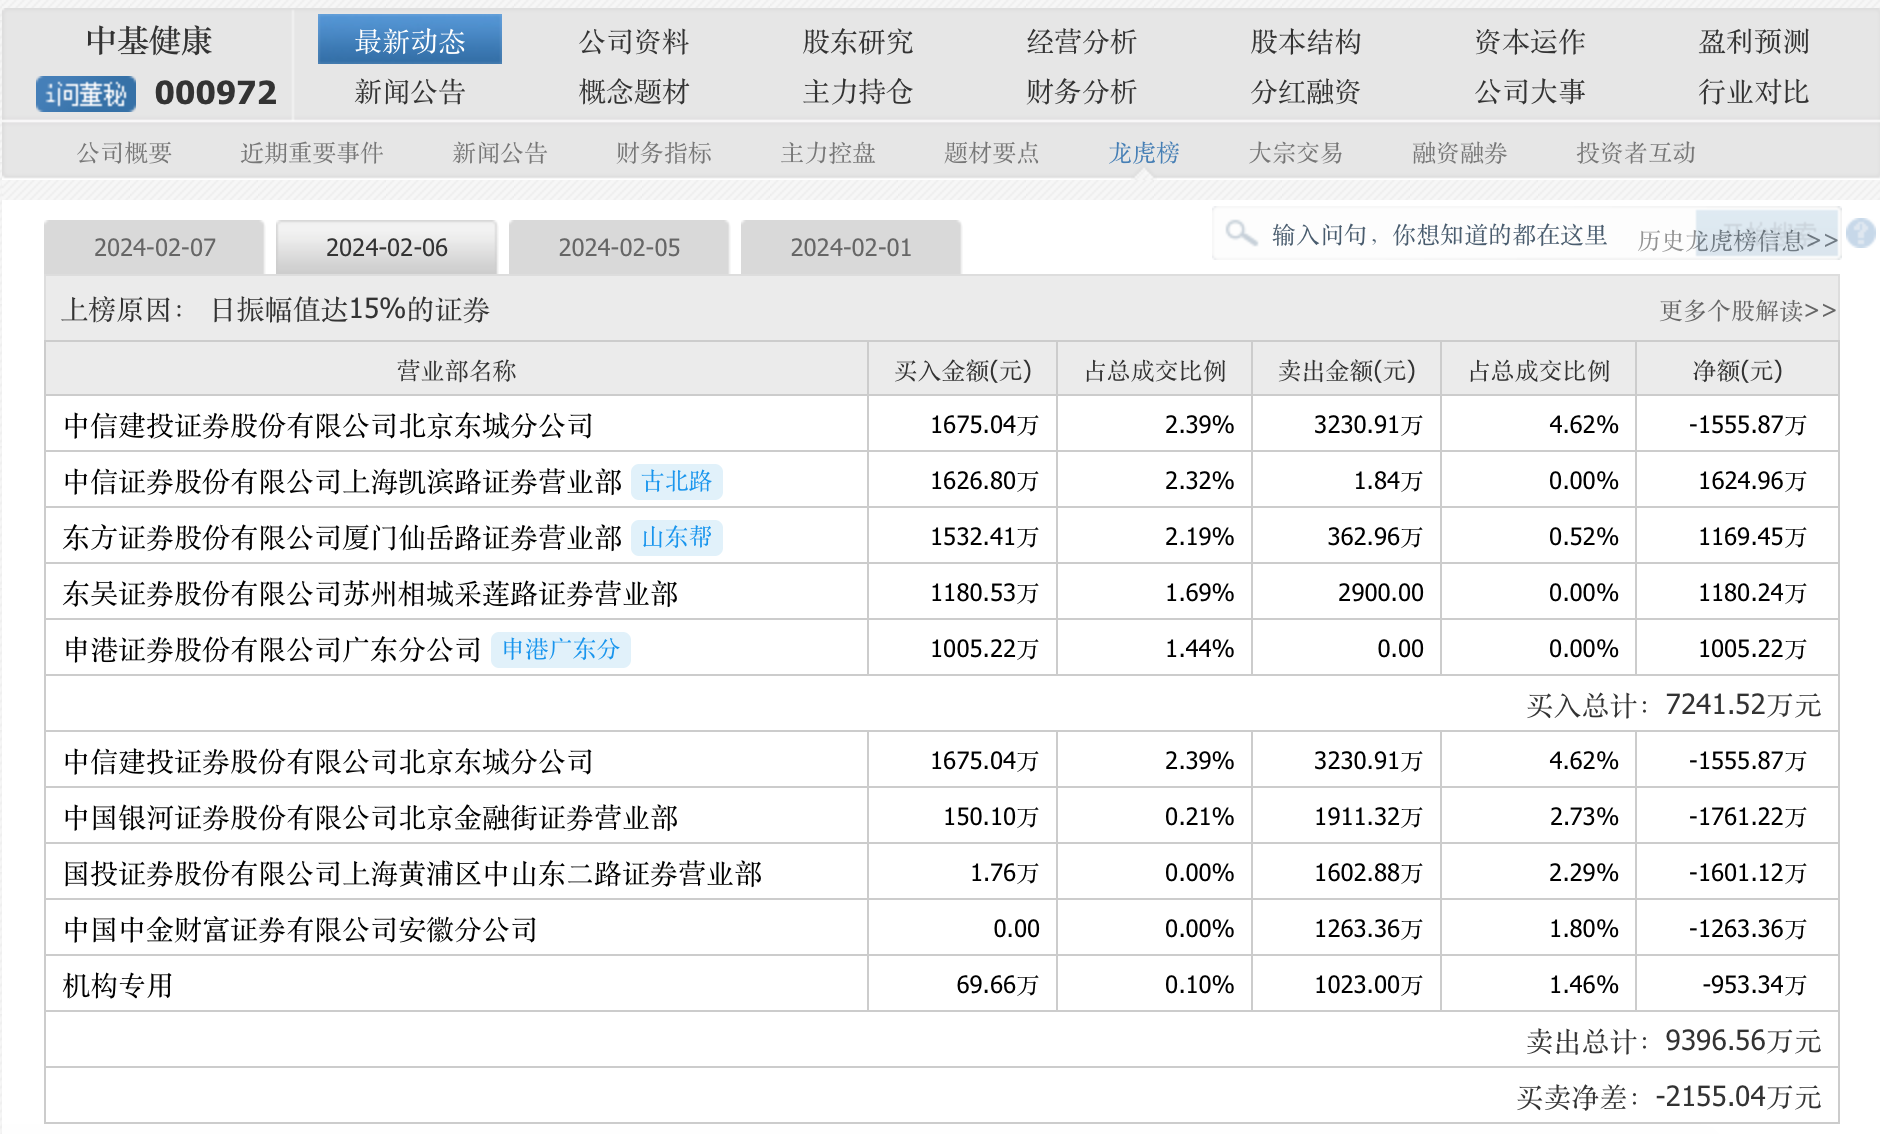This screenshot has height=1134, width=1880.
Task: Click the question mark help icon
Action: pos(1860,234)
